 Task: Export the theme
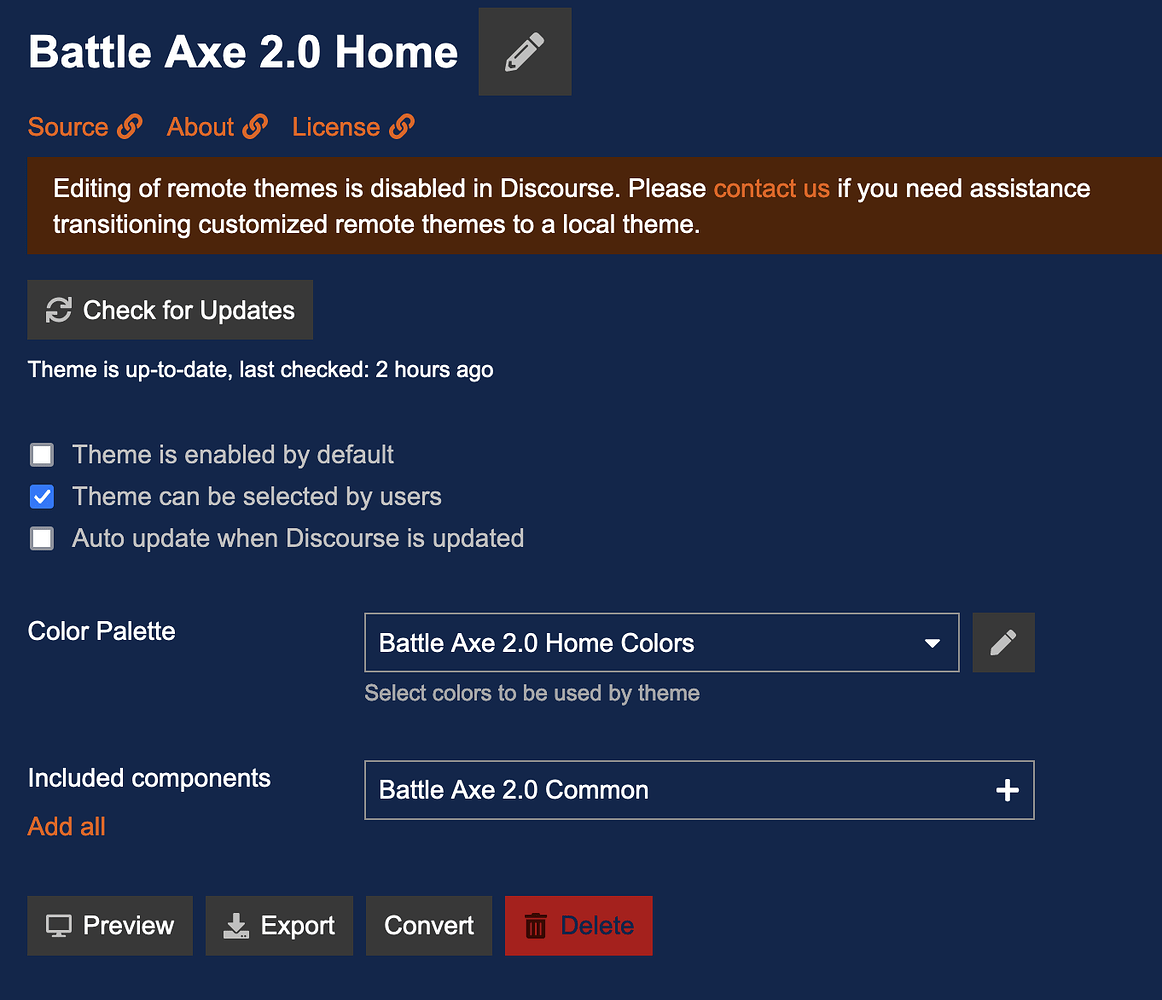[x=279, y=926]
